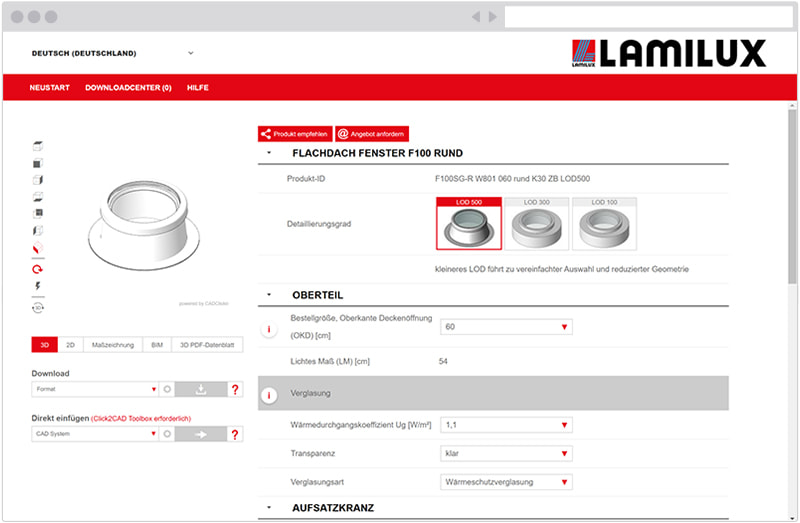Viewport: 800px width, 523px height.
Task: Click the circular 3D view icon
Action: [x=38, y=308]
